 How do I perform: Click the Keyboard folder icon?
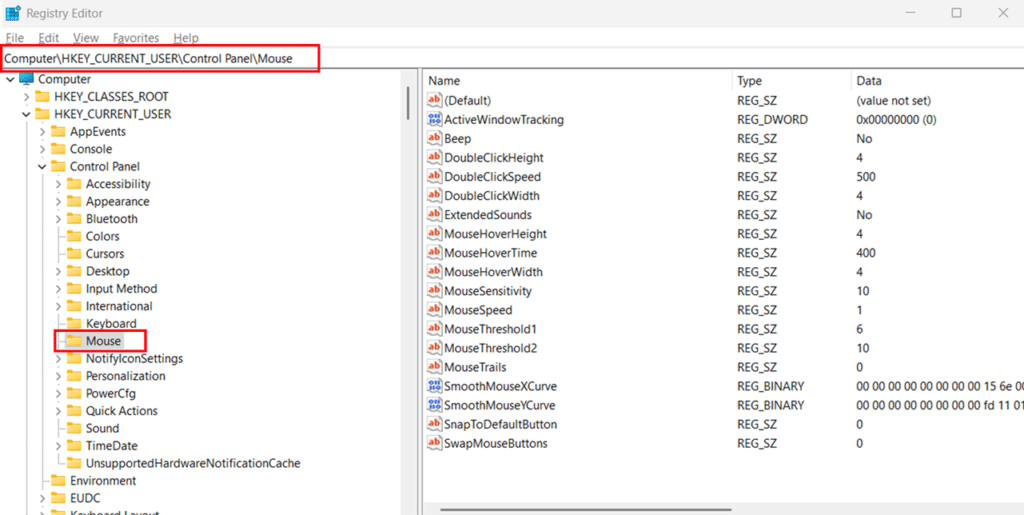(x=74, y=323)
